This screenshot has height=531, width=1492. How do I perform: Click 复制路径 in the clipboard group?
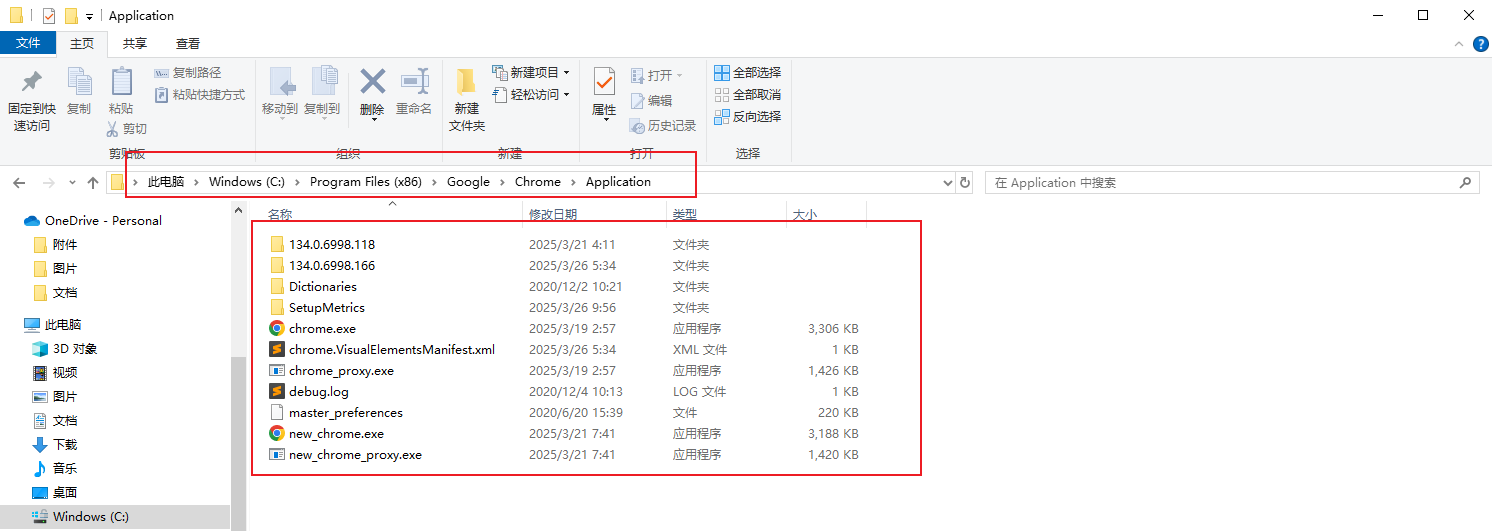(x=188, y=73)
